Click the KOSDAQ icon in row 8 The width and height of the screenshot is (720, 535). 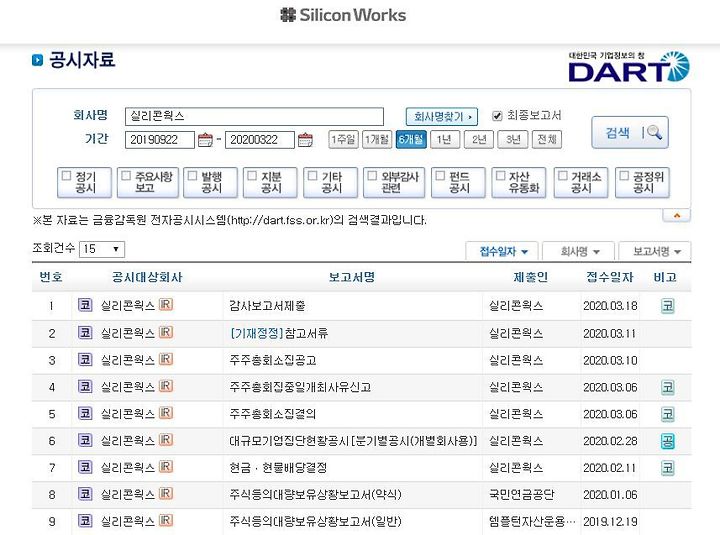point(85,494)
